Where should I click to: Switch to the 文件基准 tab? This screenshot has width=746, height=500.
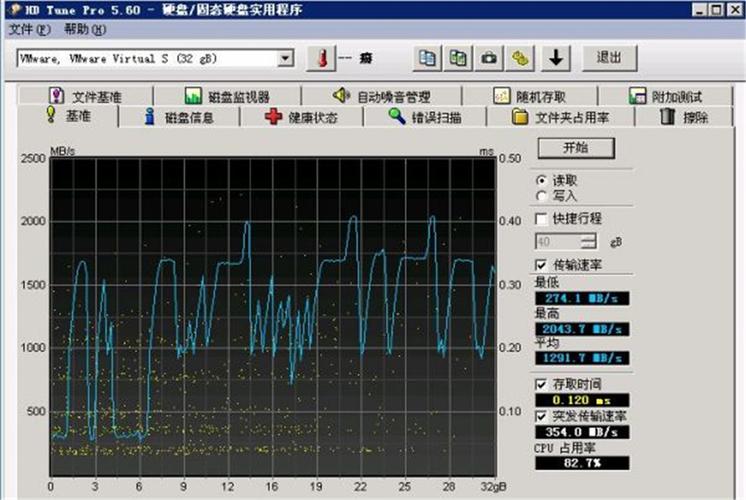click(86, 96)
